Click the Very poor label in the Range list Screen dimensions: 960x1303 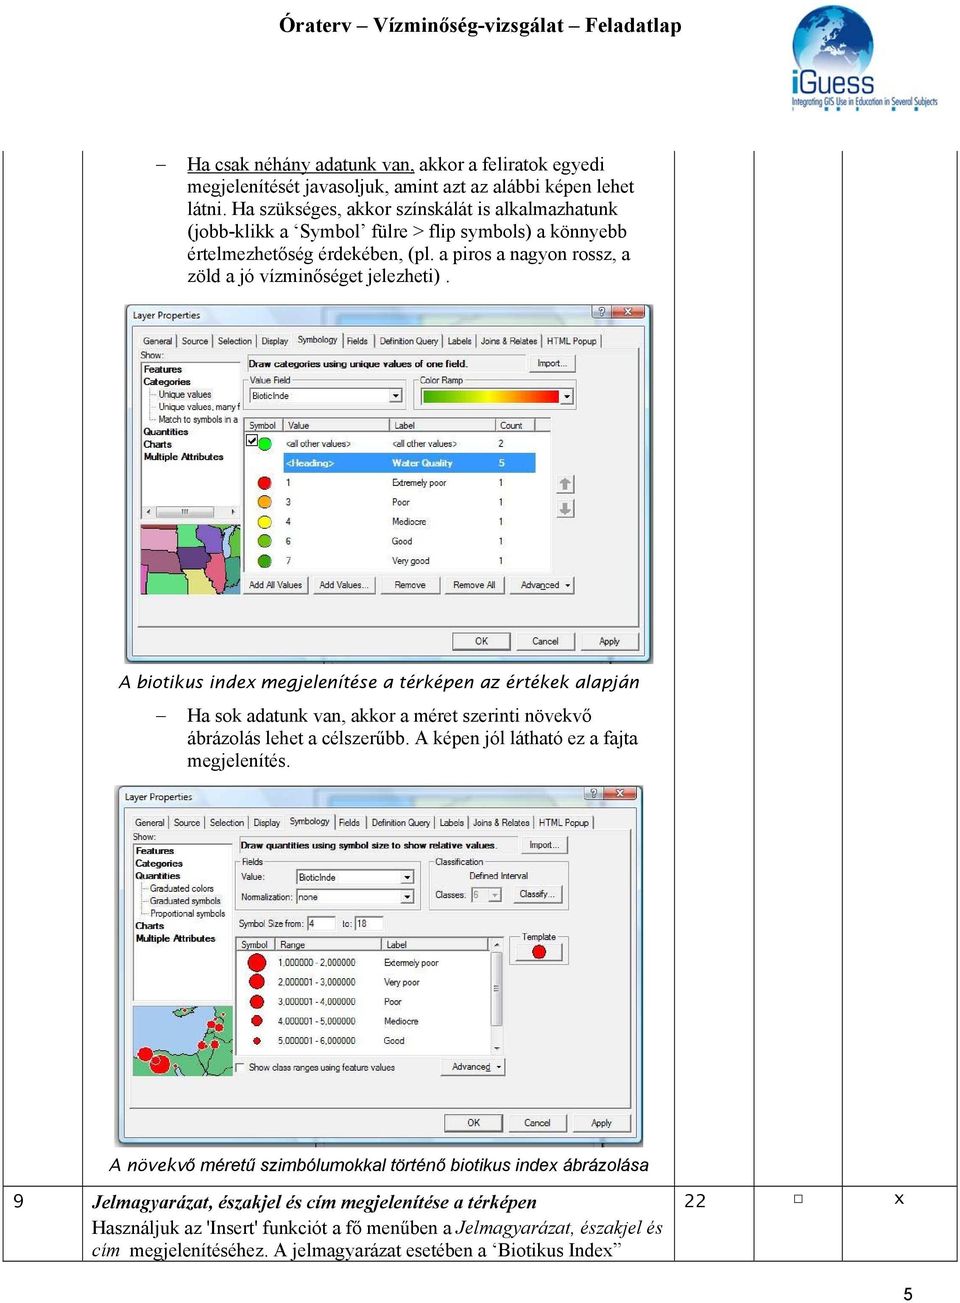click(x=402, y=982)
